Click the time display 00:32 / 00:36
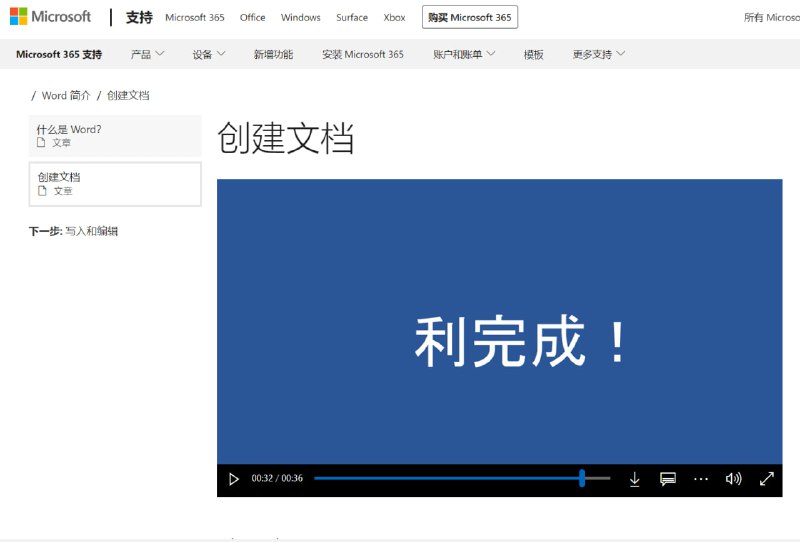 [x=277, y=478]
